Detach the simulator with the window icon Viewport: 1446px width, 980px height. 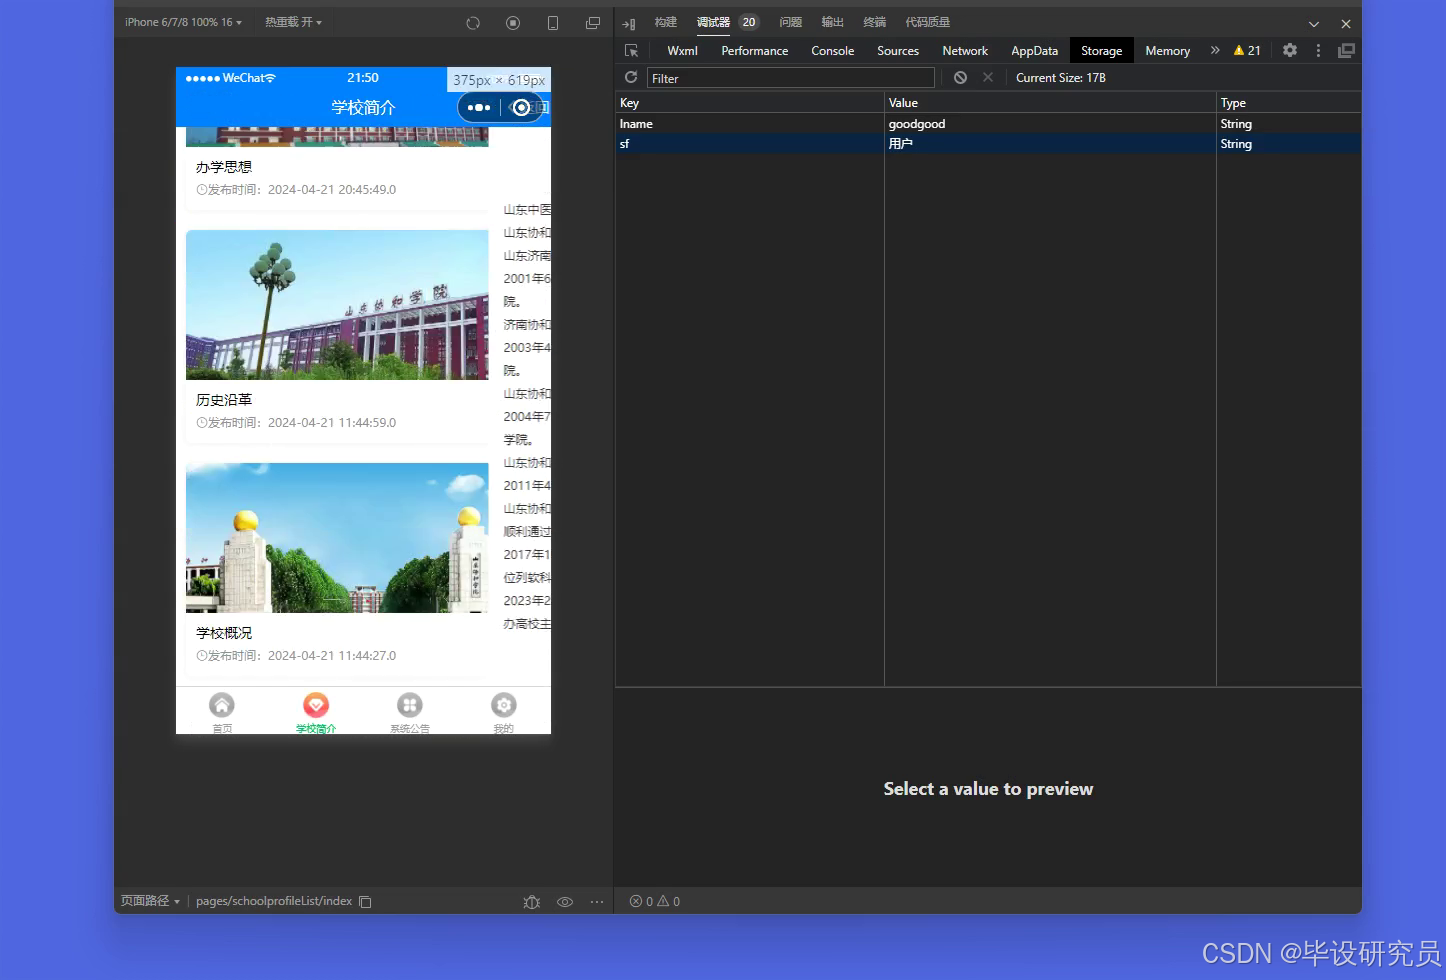click(593, 23)
